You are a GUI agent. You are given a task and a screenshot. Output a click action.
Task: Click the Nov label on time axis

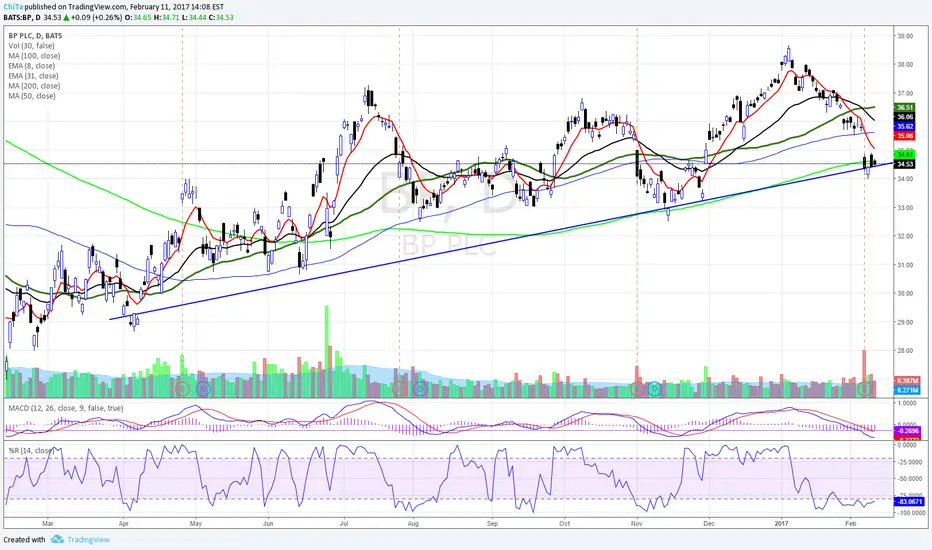click(637, 524)
